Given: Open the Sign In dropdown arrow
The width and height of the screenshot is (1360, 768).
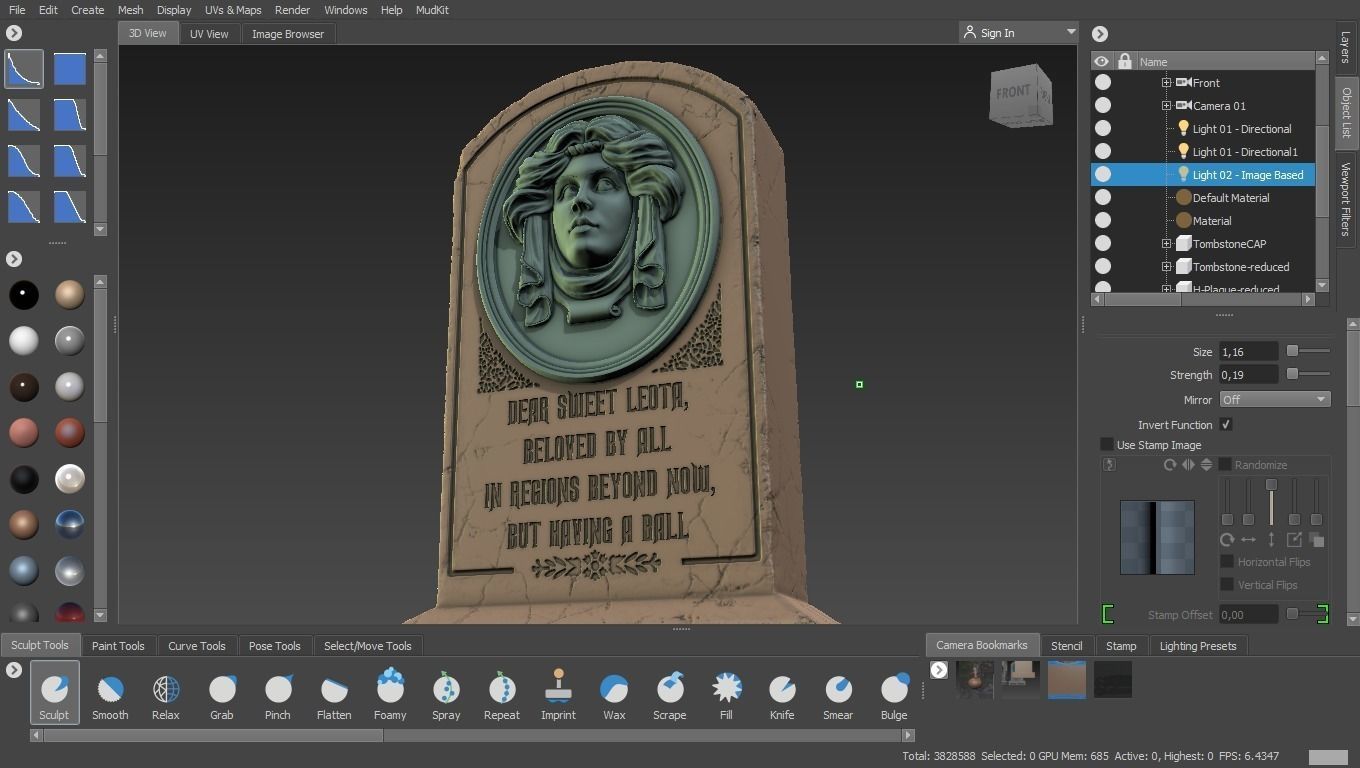Looking at the screenshot, I should click(1071, 32).
